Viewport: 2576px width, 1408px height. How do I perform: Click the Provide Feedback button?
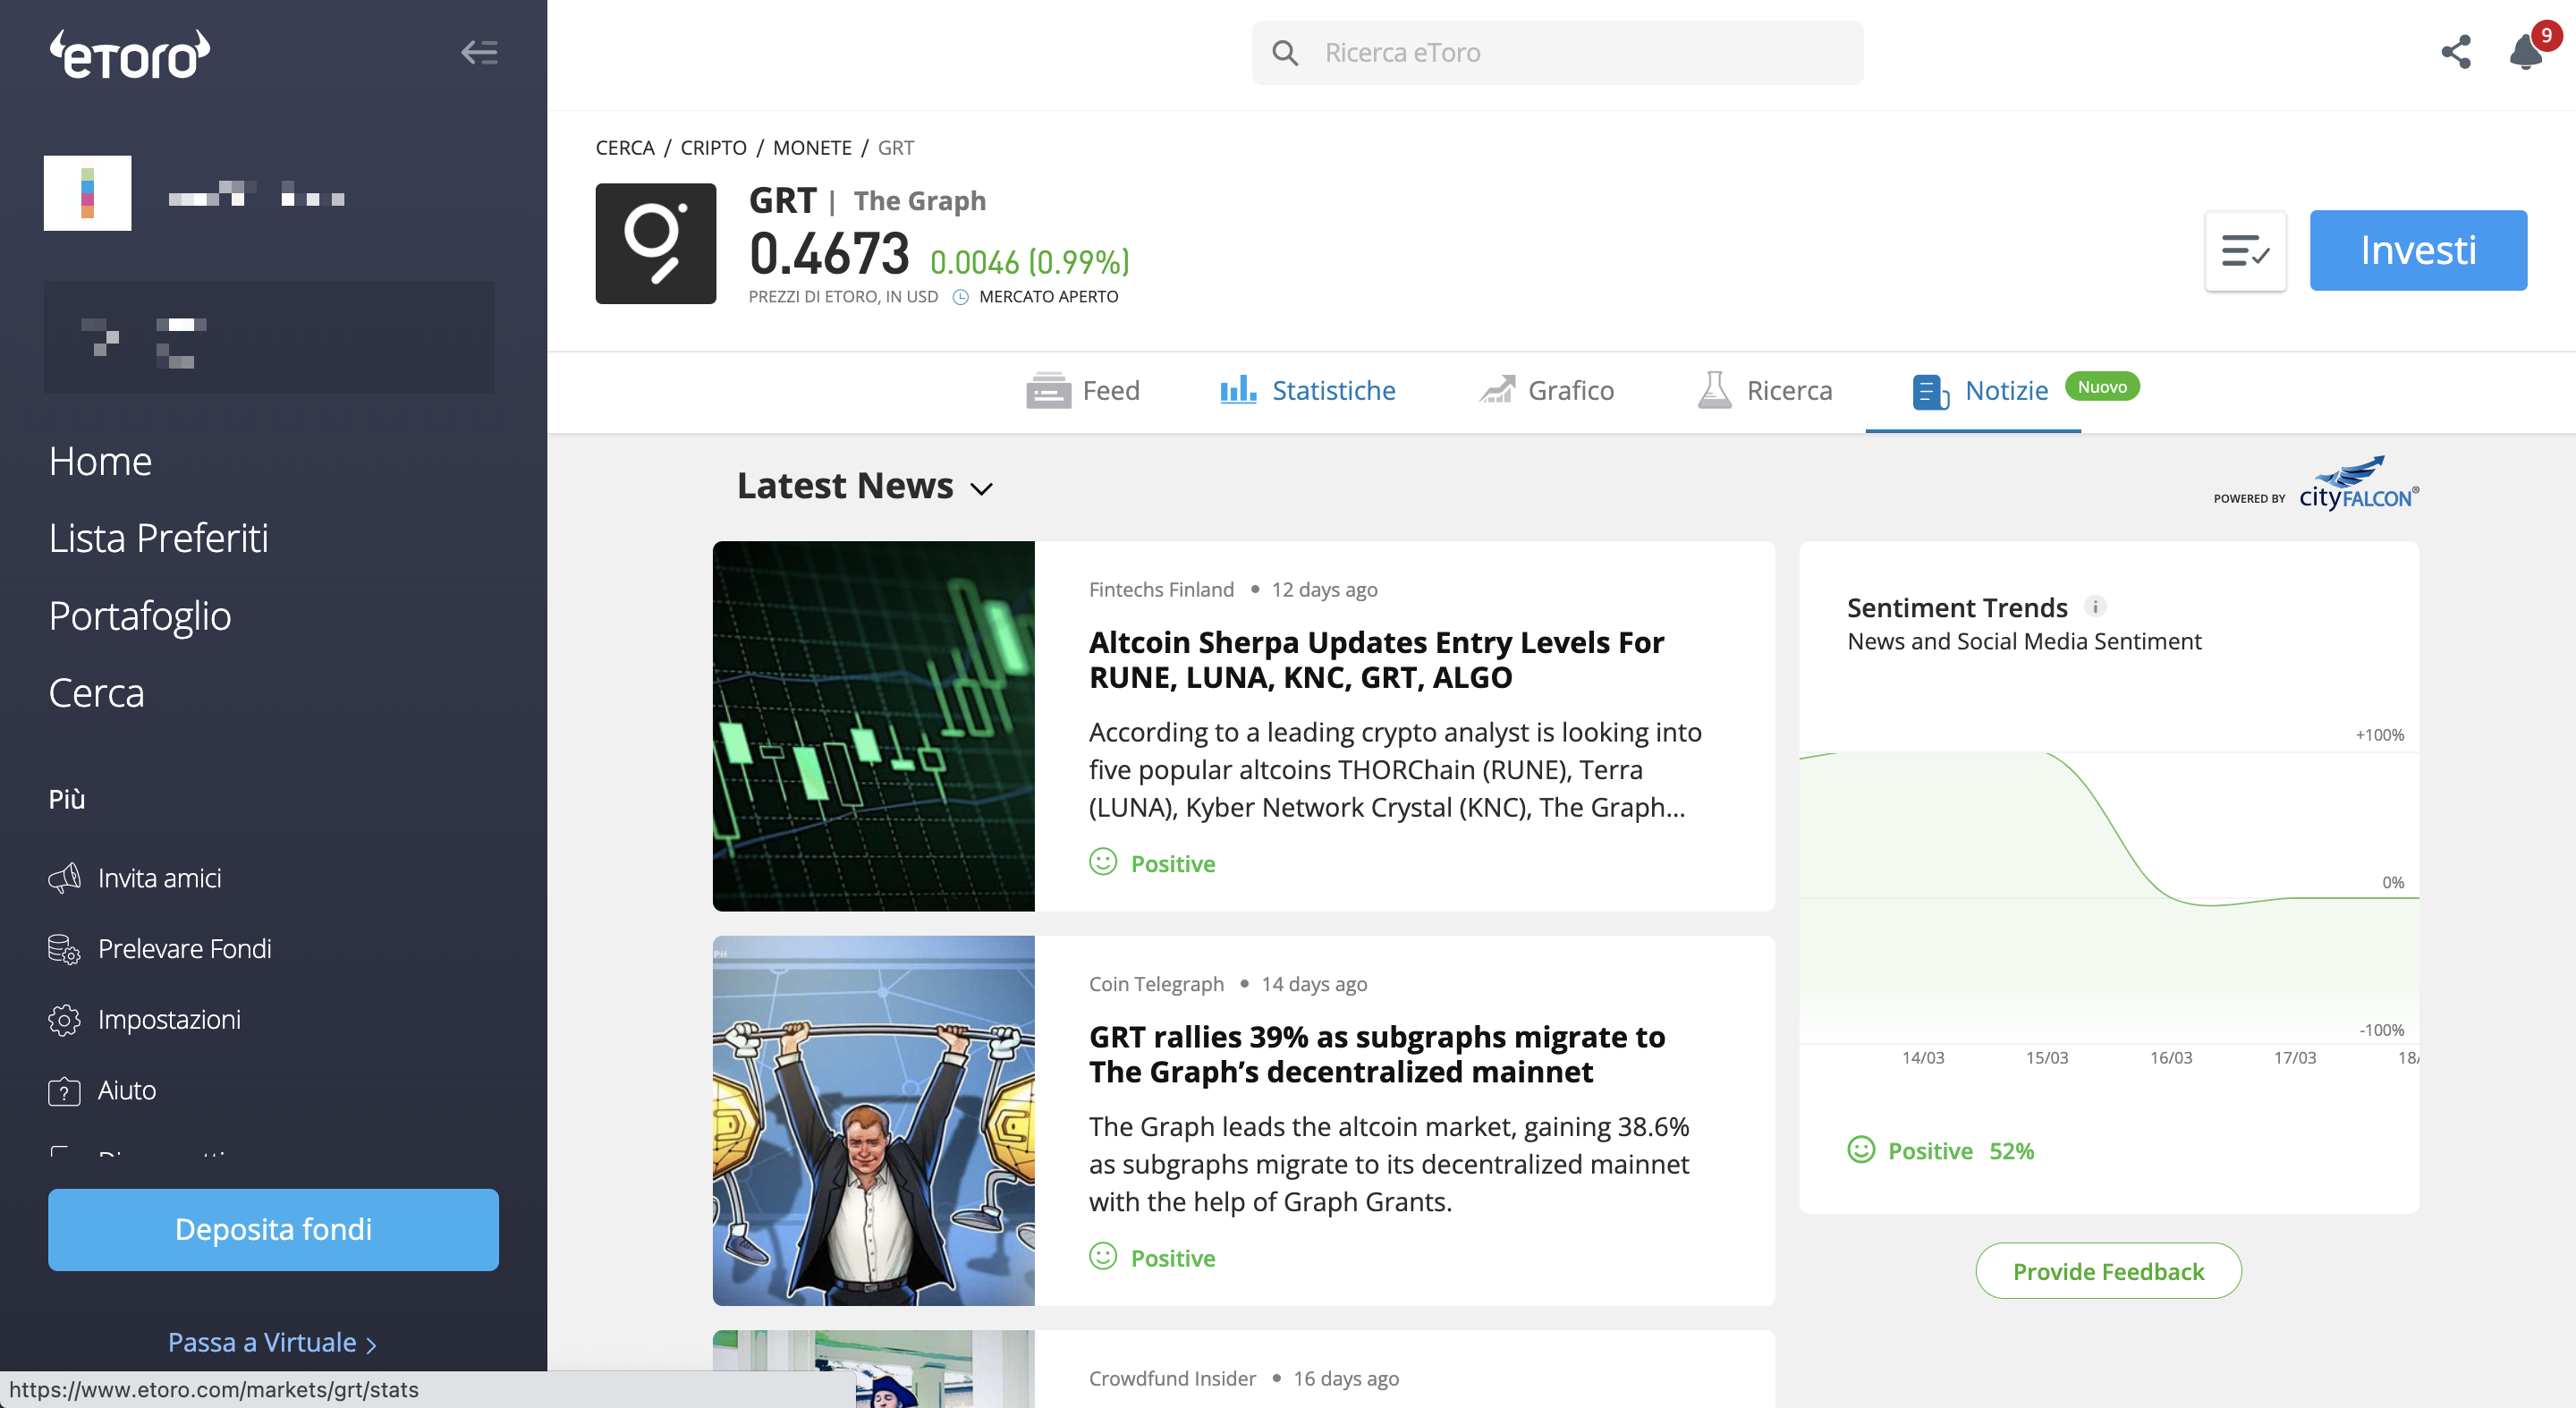[x=2108, y=1271]
